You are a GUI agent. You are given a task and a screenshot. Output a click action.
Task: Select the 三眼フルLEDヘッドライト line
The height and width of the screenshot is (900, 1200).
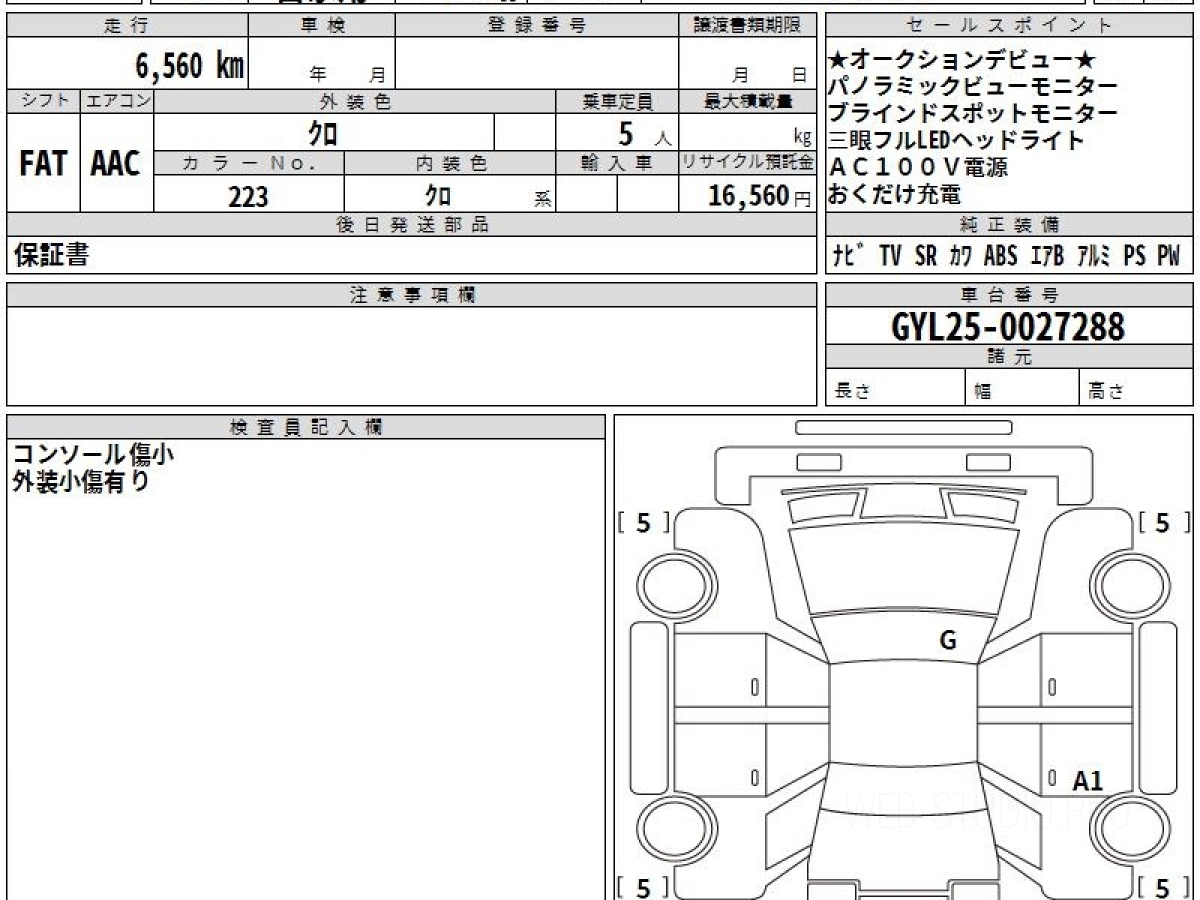(x=957, y=141)
